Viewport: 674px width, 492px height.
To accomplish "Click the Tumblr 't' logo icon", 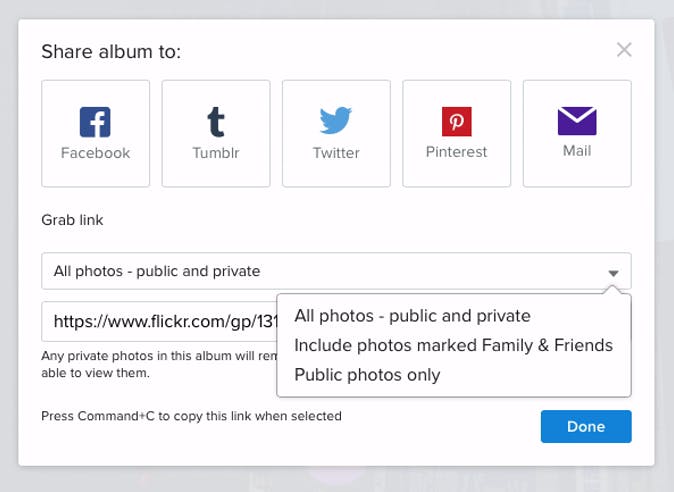I will point(216,122).
